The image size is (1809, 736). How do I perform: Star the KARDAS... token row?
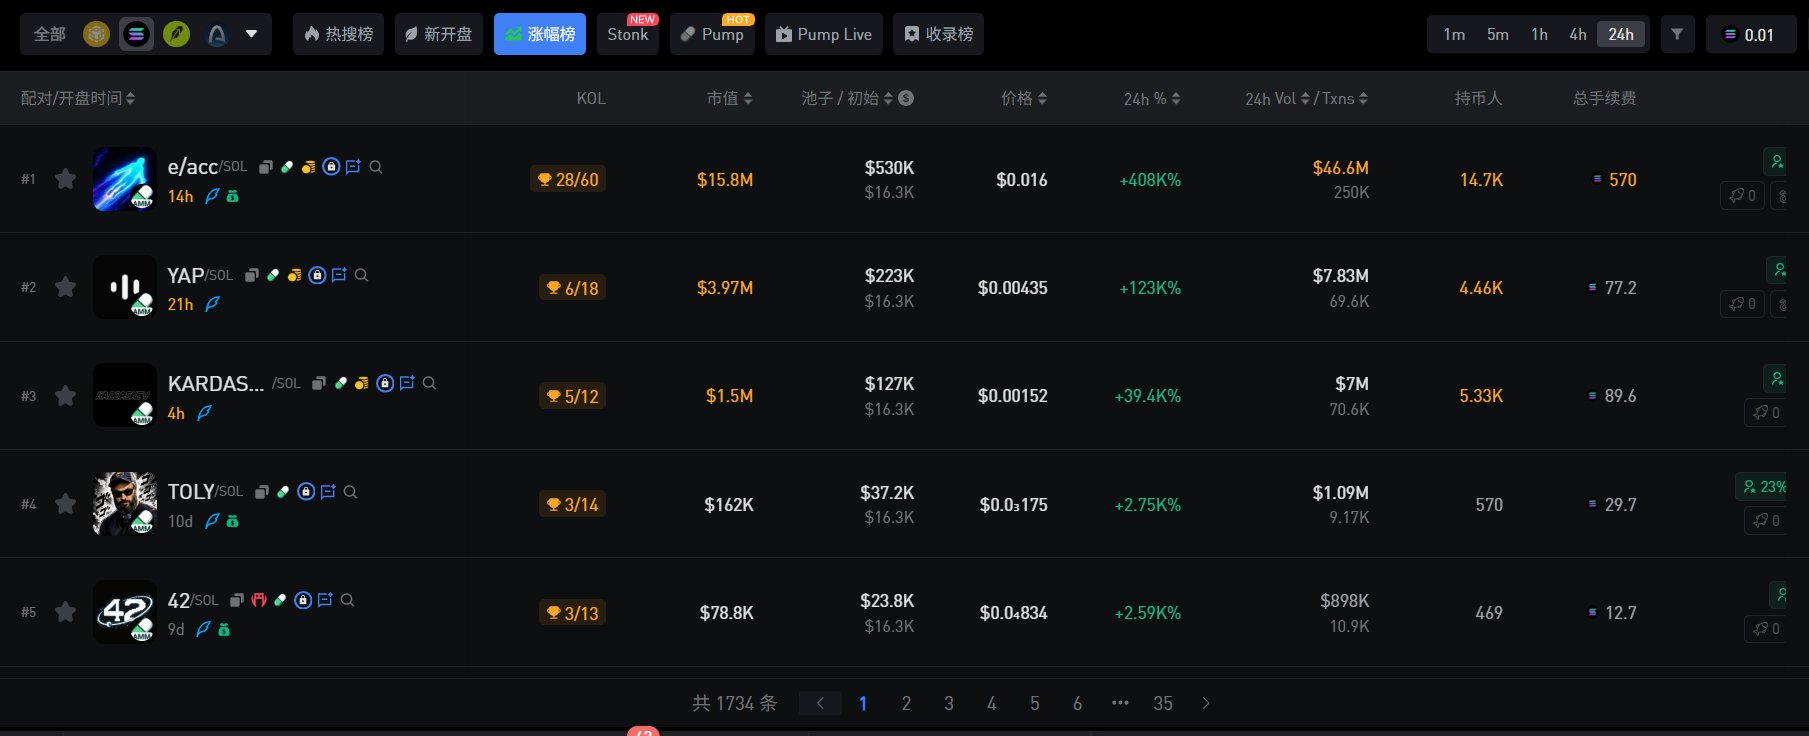pos(65,396)
